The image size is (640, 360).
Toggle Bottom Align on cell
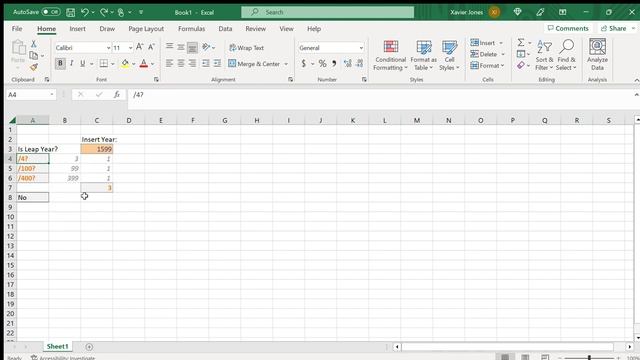click(192, 47)
